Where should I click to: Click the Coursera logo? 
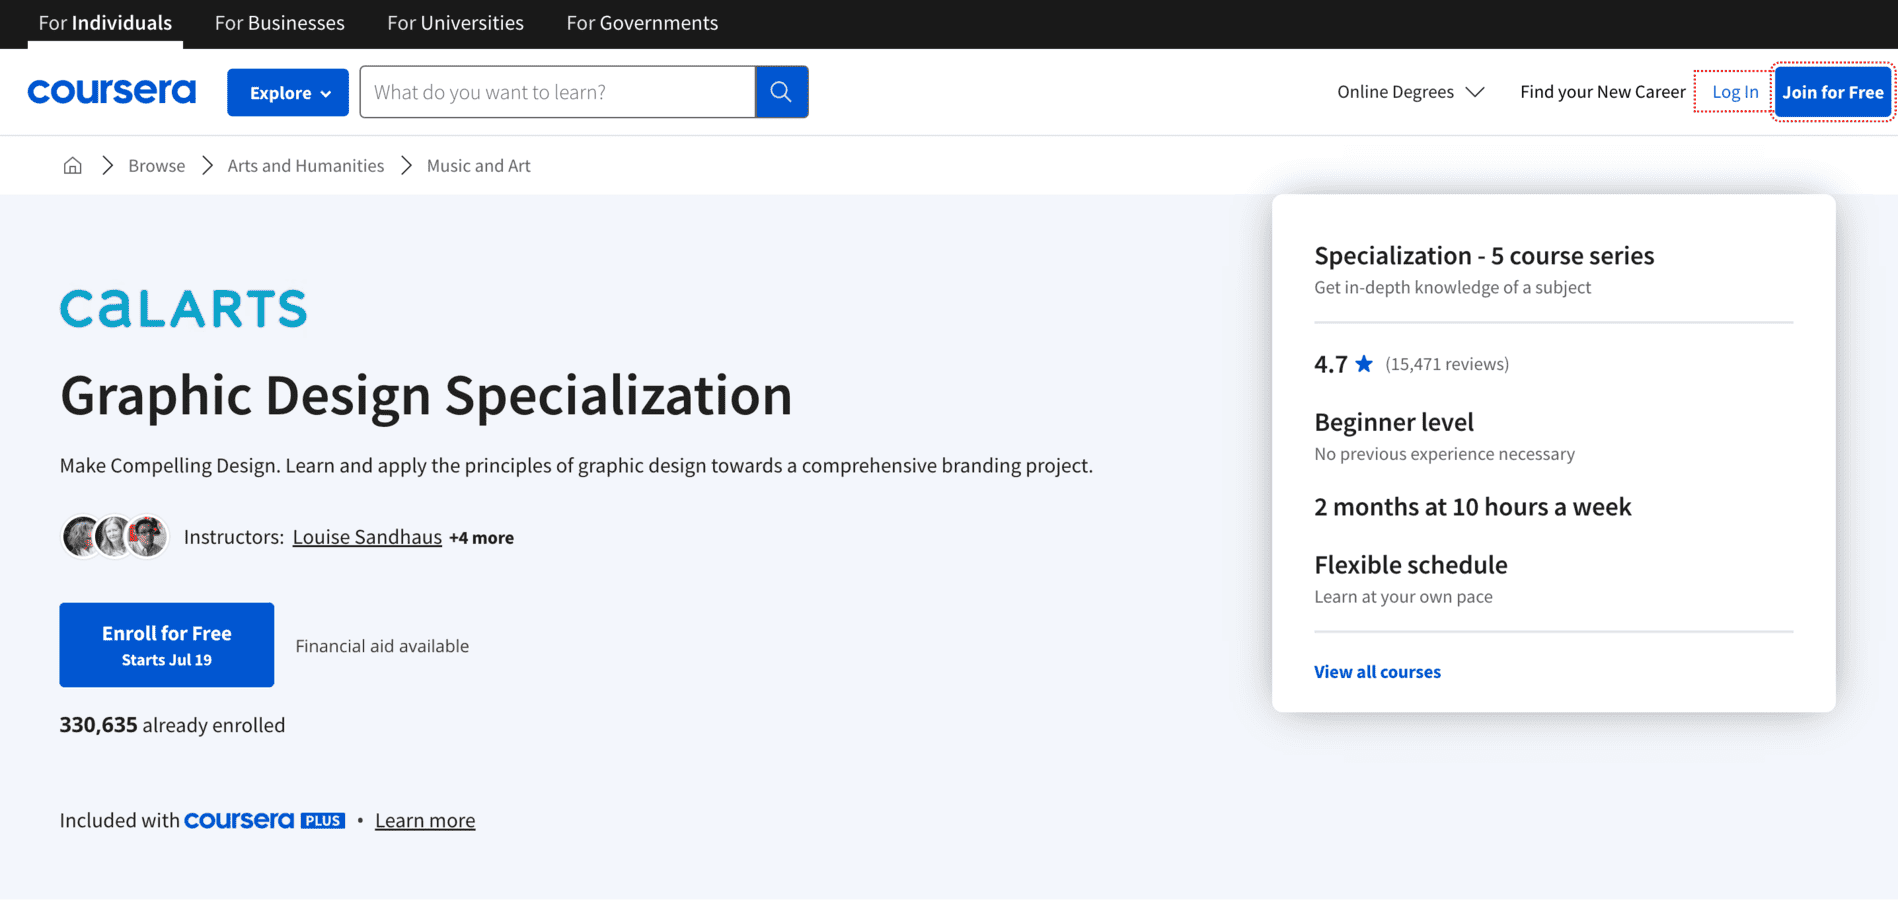pyautogui.click(x=112, y=92)
